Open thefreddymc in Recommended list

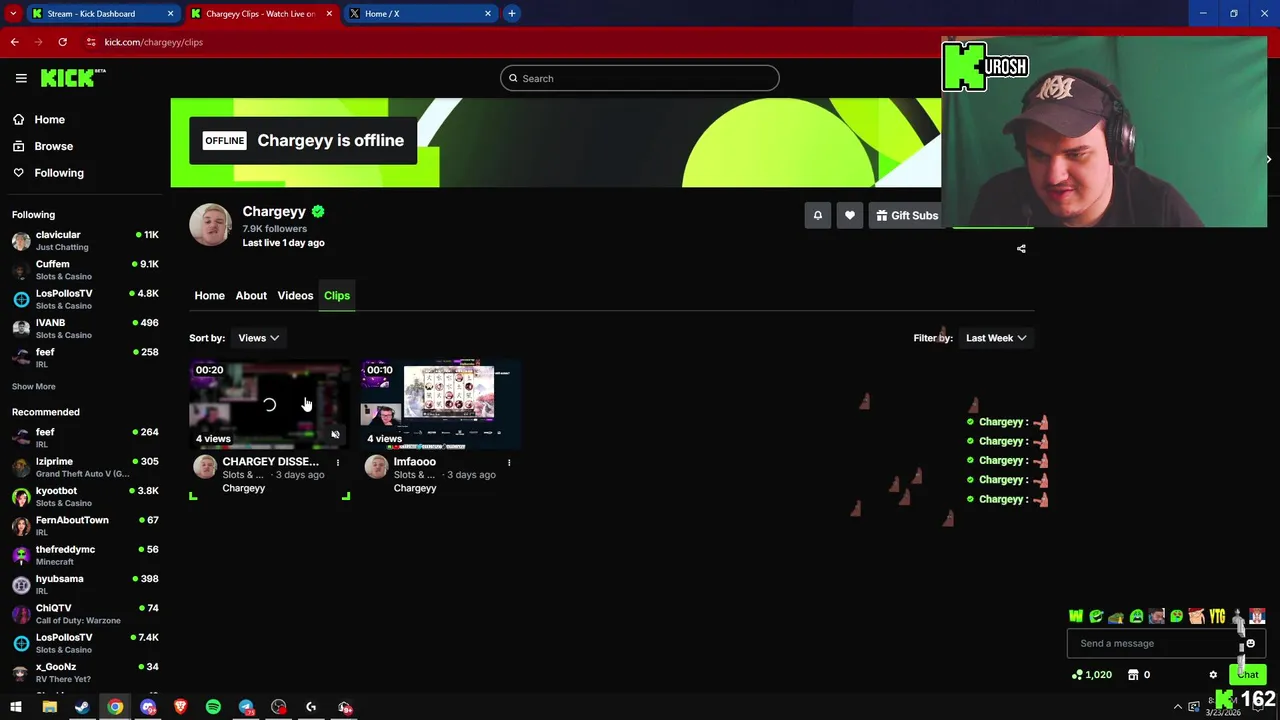coord(85,555)
